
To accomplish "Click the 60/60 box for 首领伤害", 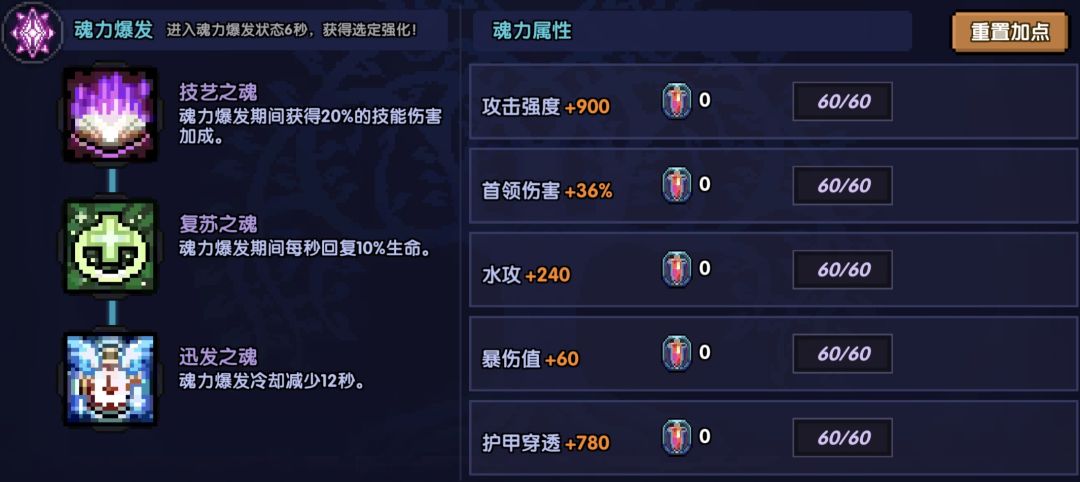I will coord(843,186).
